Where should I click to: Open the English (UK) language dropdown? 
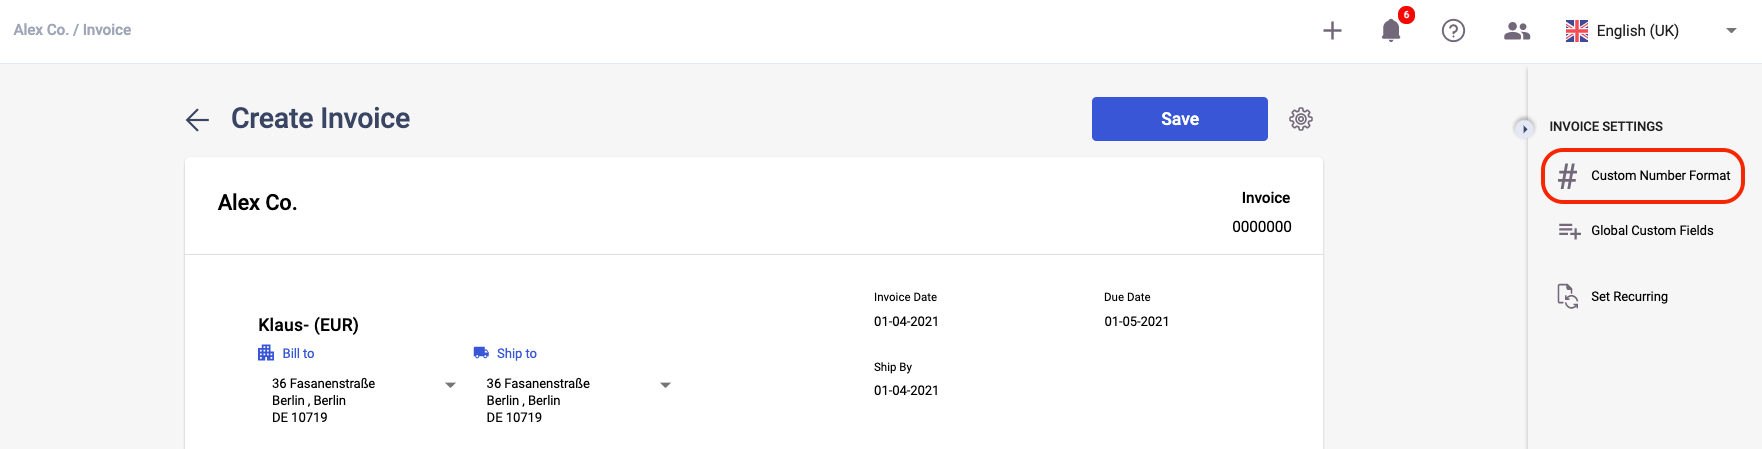pyautogui.click(x=1651, y=31)
